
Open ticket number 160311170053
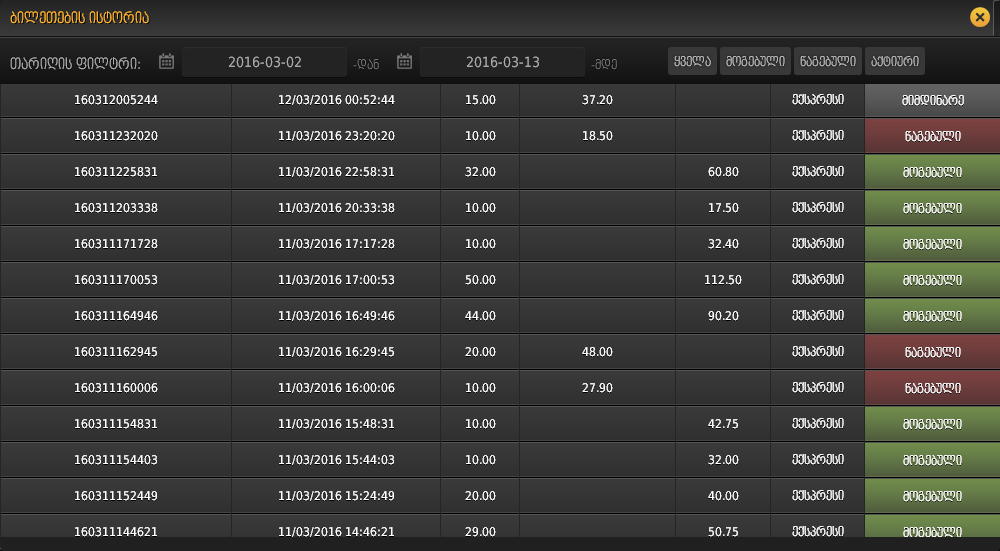point(116,280)
